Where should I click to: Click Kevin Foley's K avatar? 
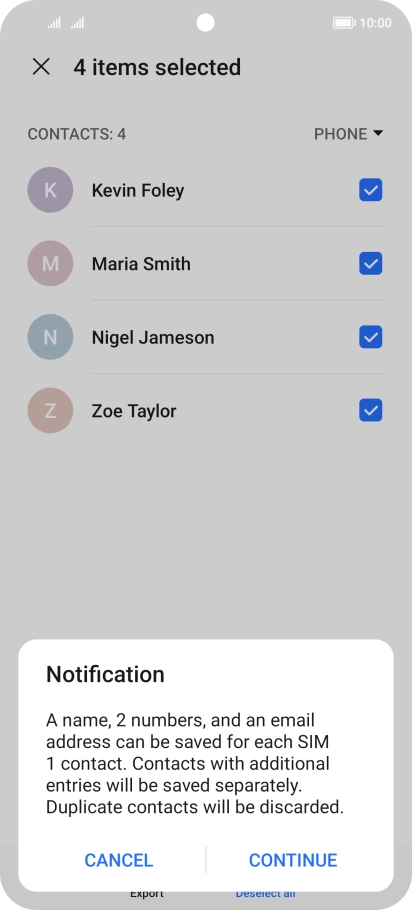point(50,190)
